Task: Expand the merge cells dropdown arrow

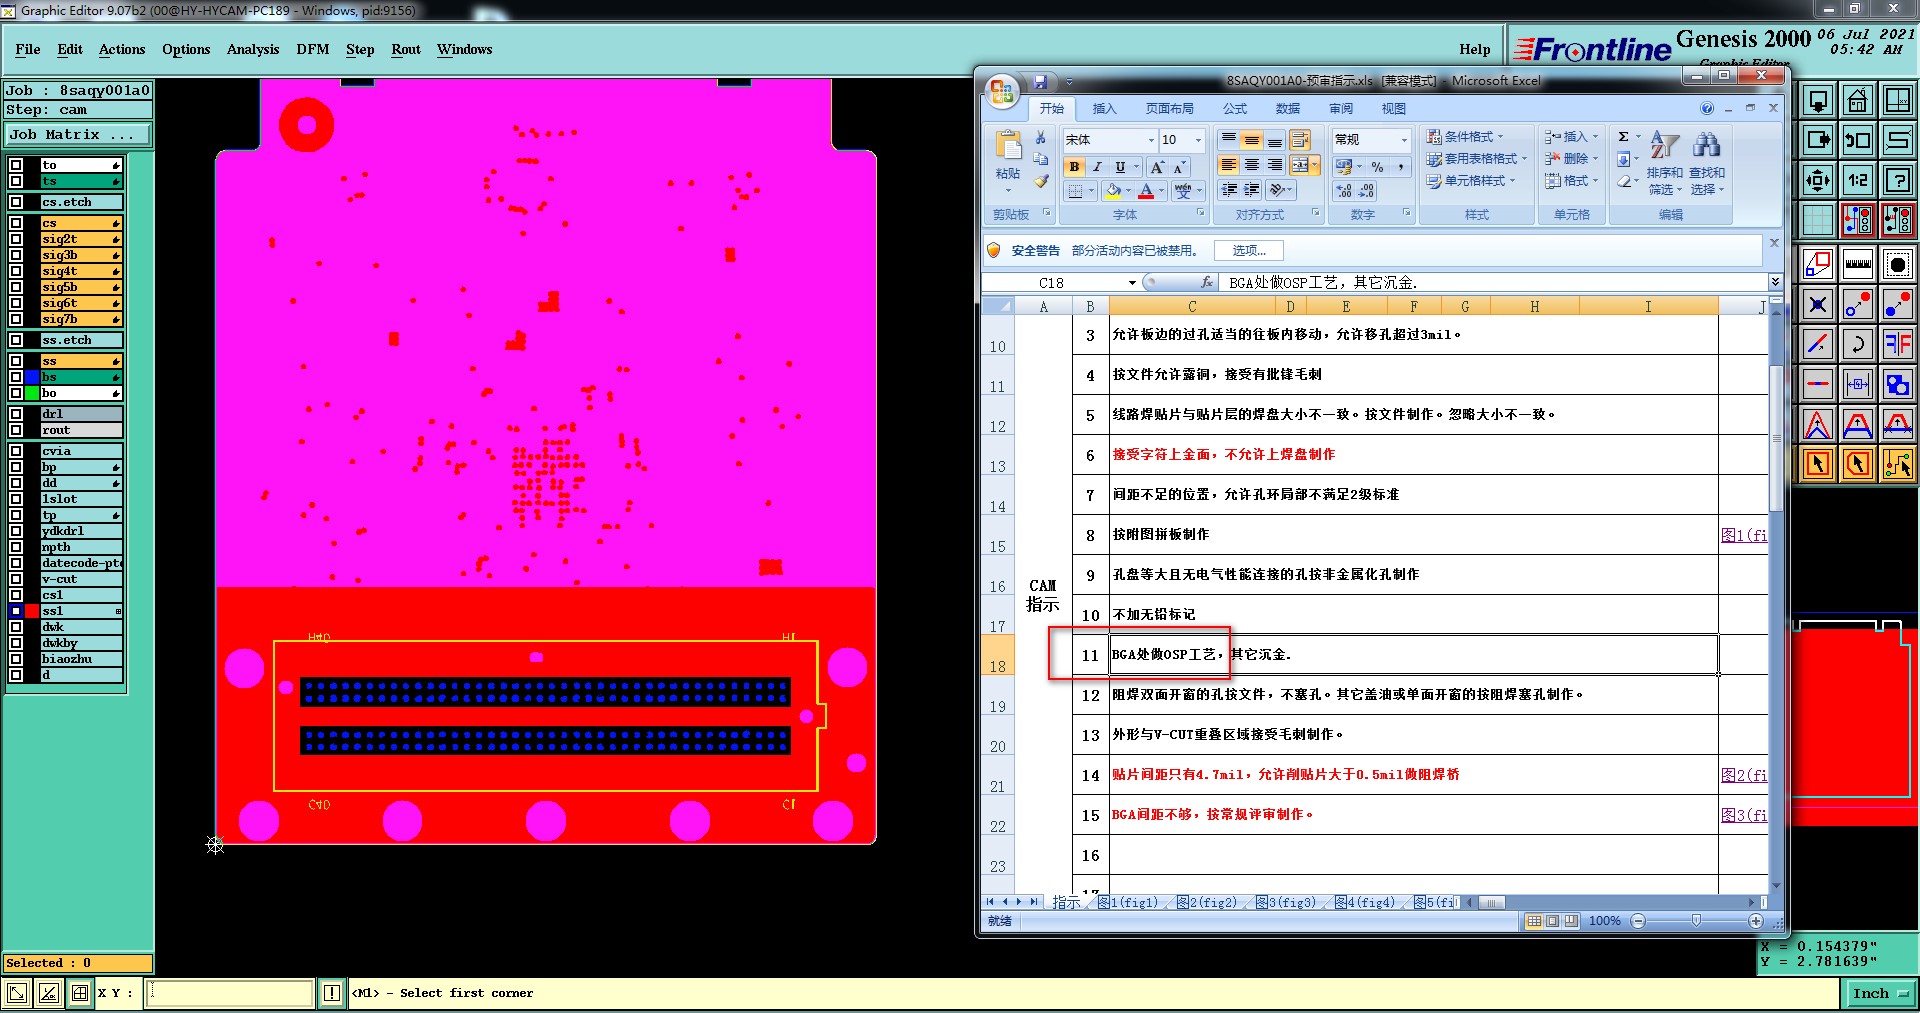Action: pos(1314,165)
